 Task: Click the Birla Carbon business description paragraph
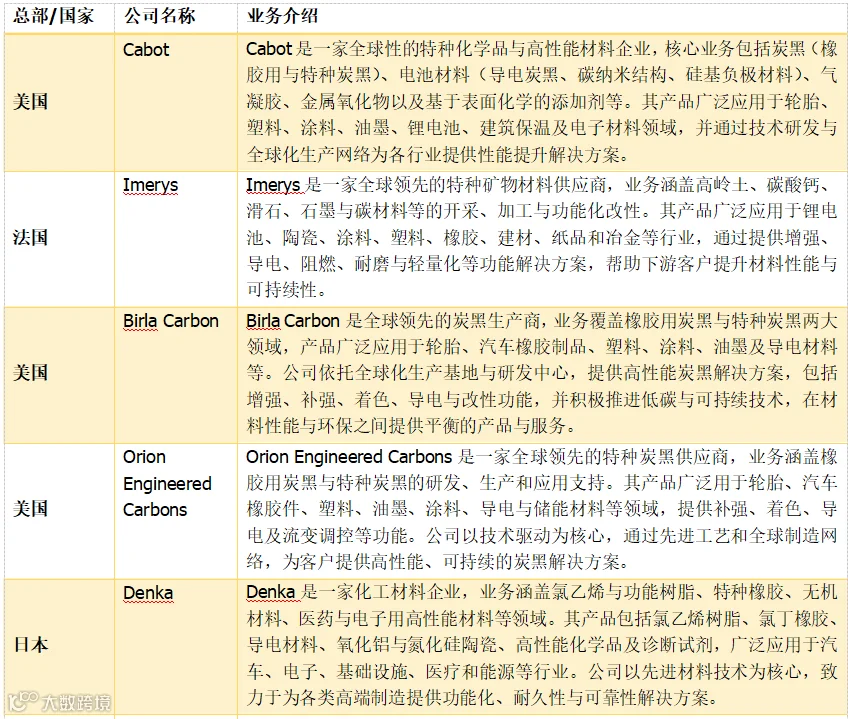pos(542,373)
